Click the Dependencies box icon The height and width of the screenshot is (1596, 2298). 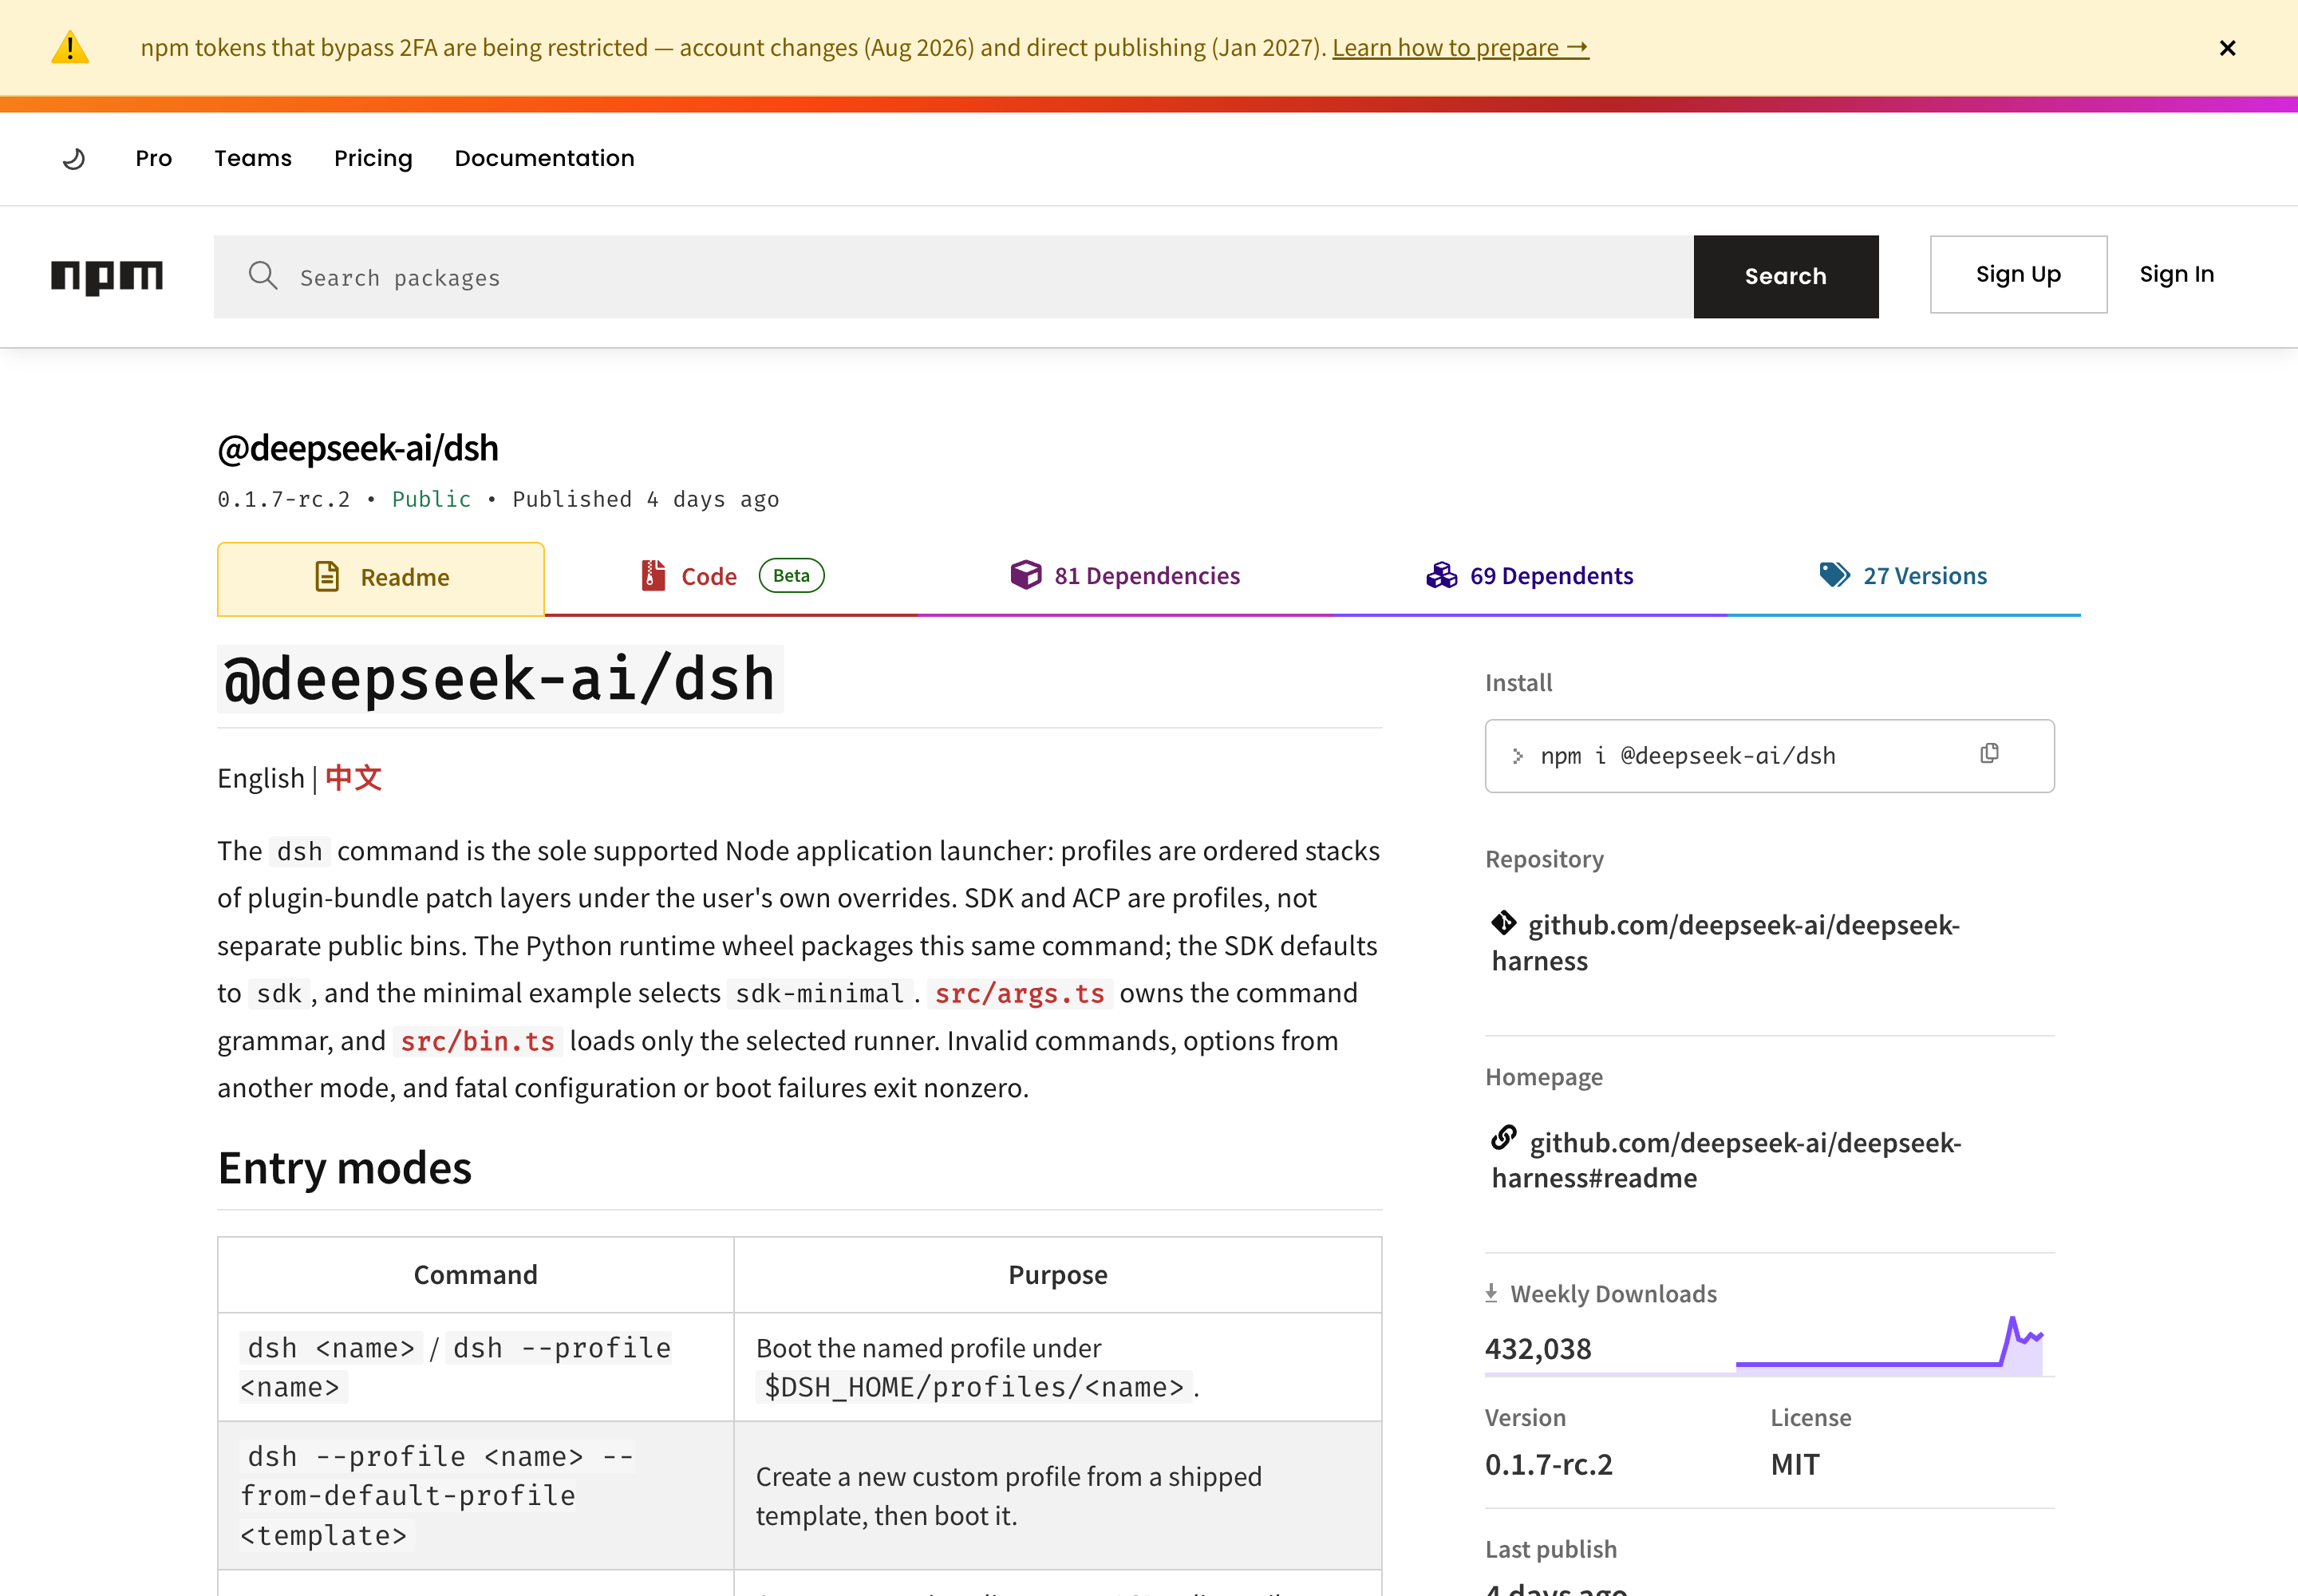click(1025, 574)
